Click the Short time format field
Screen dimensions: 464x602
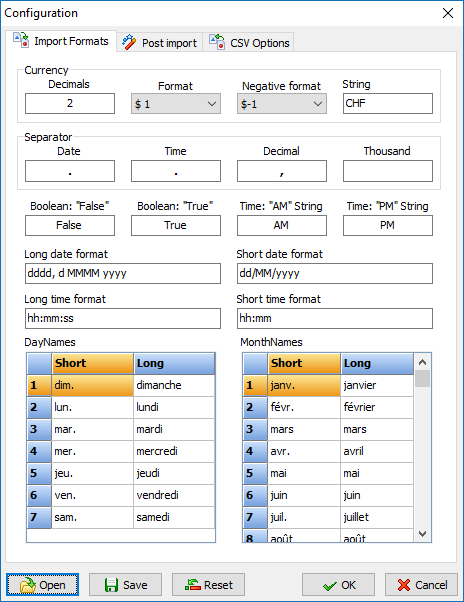(x=335, y=318)
